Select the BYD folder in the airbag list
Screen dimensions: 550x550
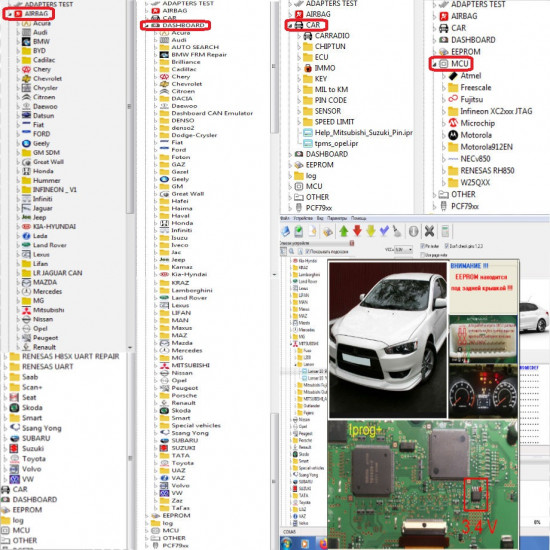click(x=26, y=51)
